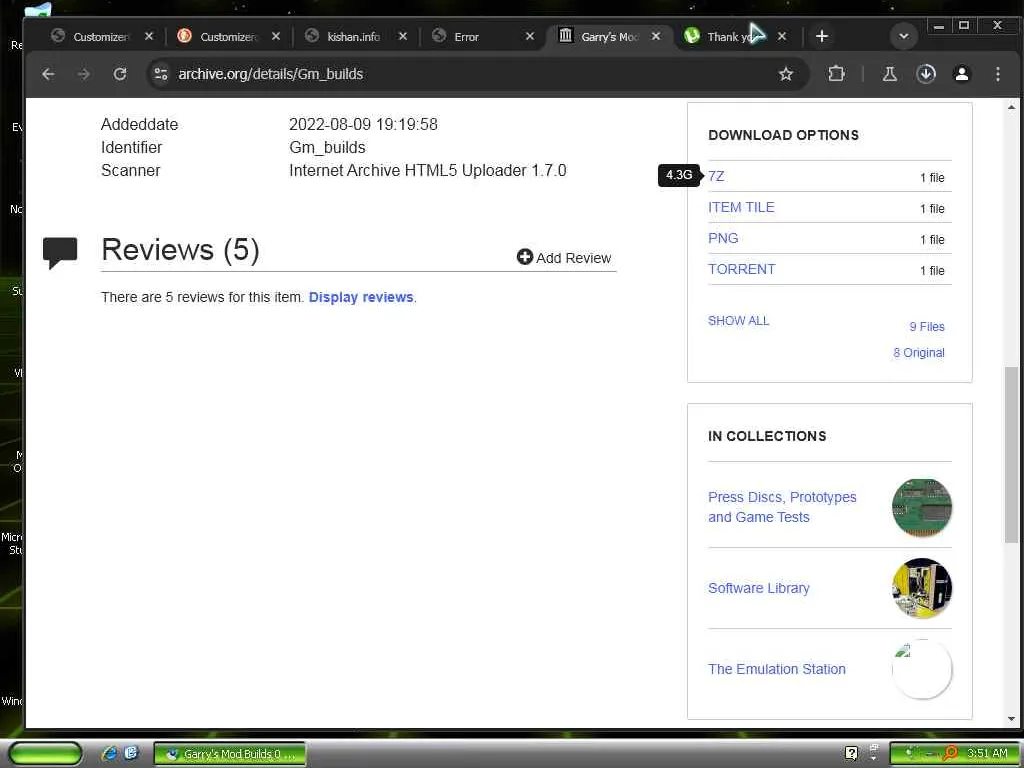Open the Extensions puzzle icon
This screenshot has height=768, width=1024.
[836, 74]
